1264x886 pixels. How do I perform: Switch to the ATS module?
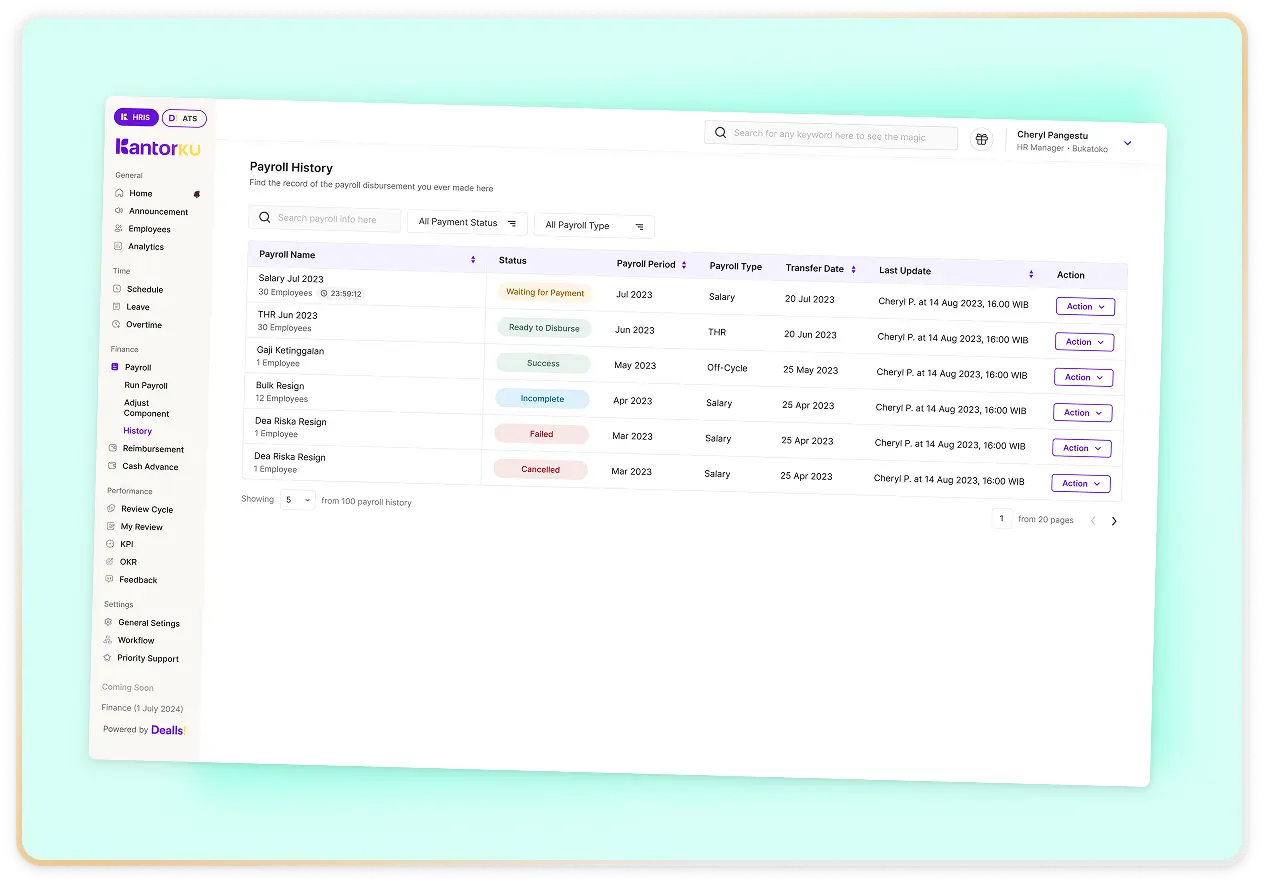pos(184,118)
